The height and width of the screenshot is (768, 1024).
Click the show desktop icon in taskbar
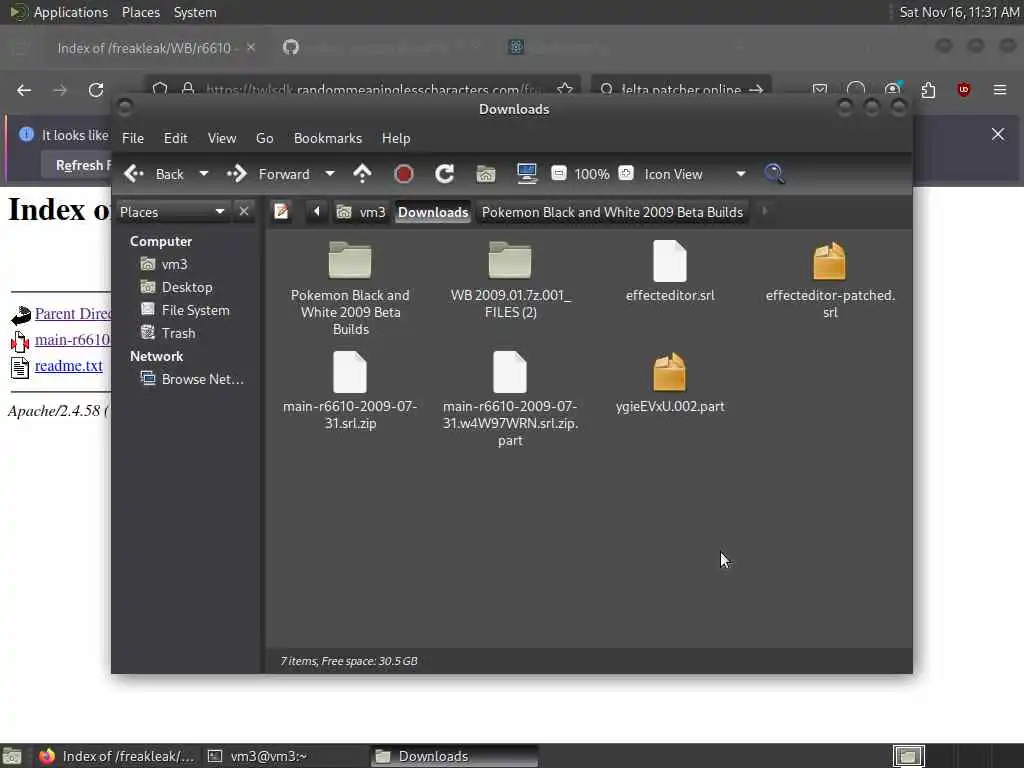coord(12,756)
